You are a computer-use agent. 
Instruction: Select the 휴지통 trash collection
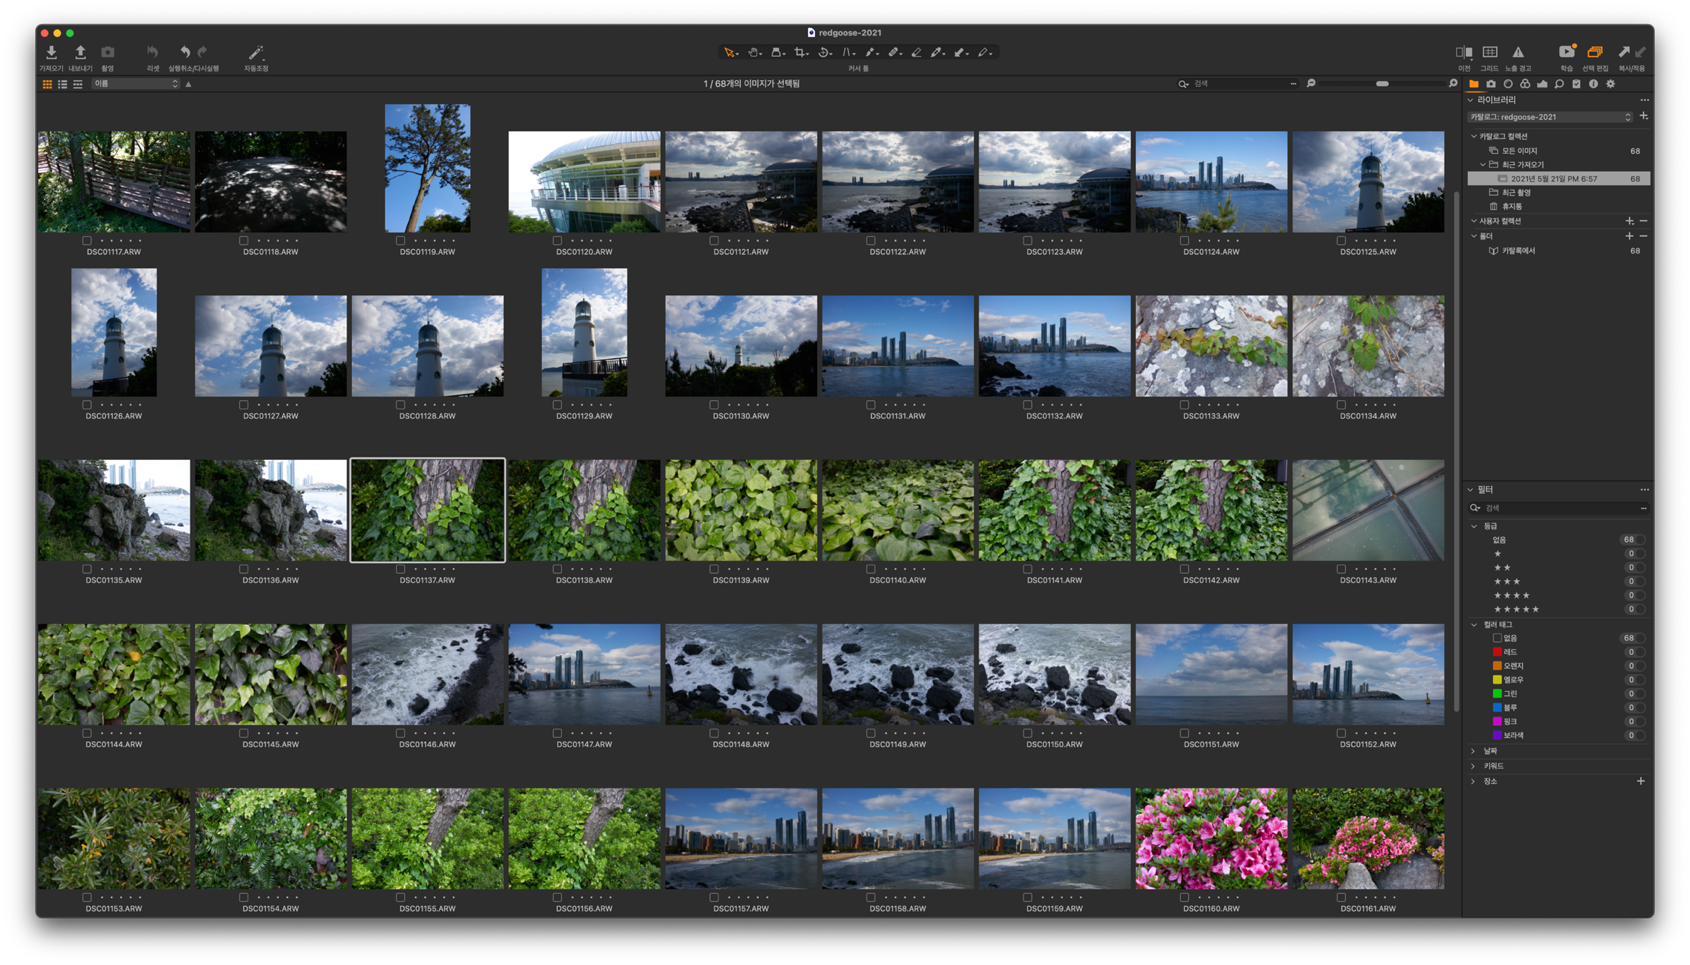coord(1512,206)
